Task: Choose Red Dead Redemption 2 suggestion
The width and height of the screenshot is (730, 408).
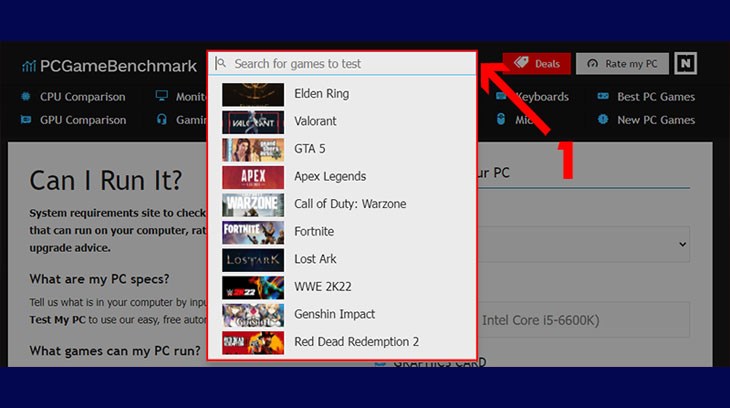Action: [x=356, y=342]
